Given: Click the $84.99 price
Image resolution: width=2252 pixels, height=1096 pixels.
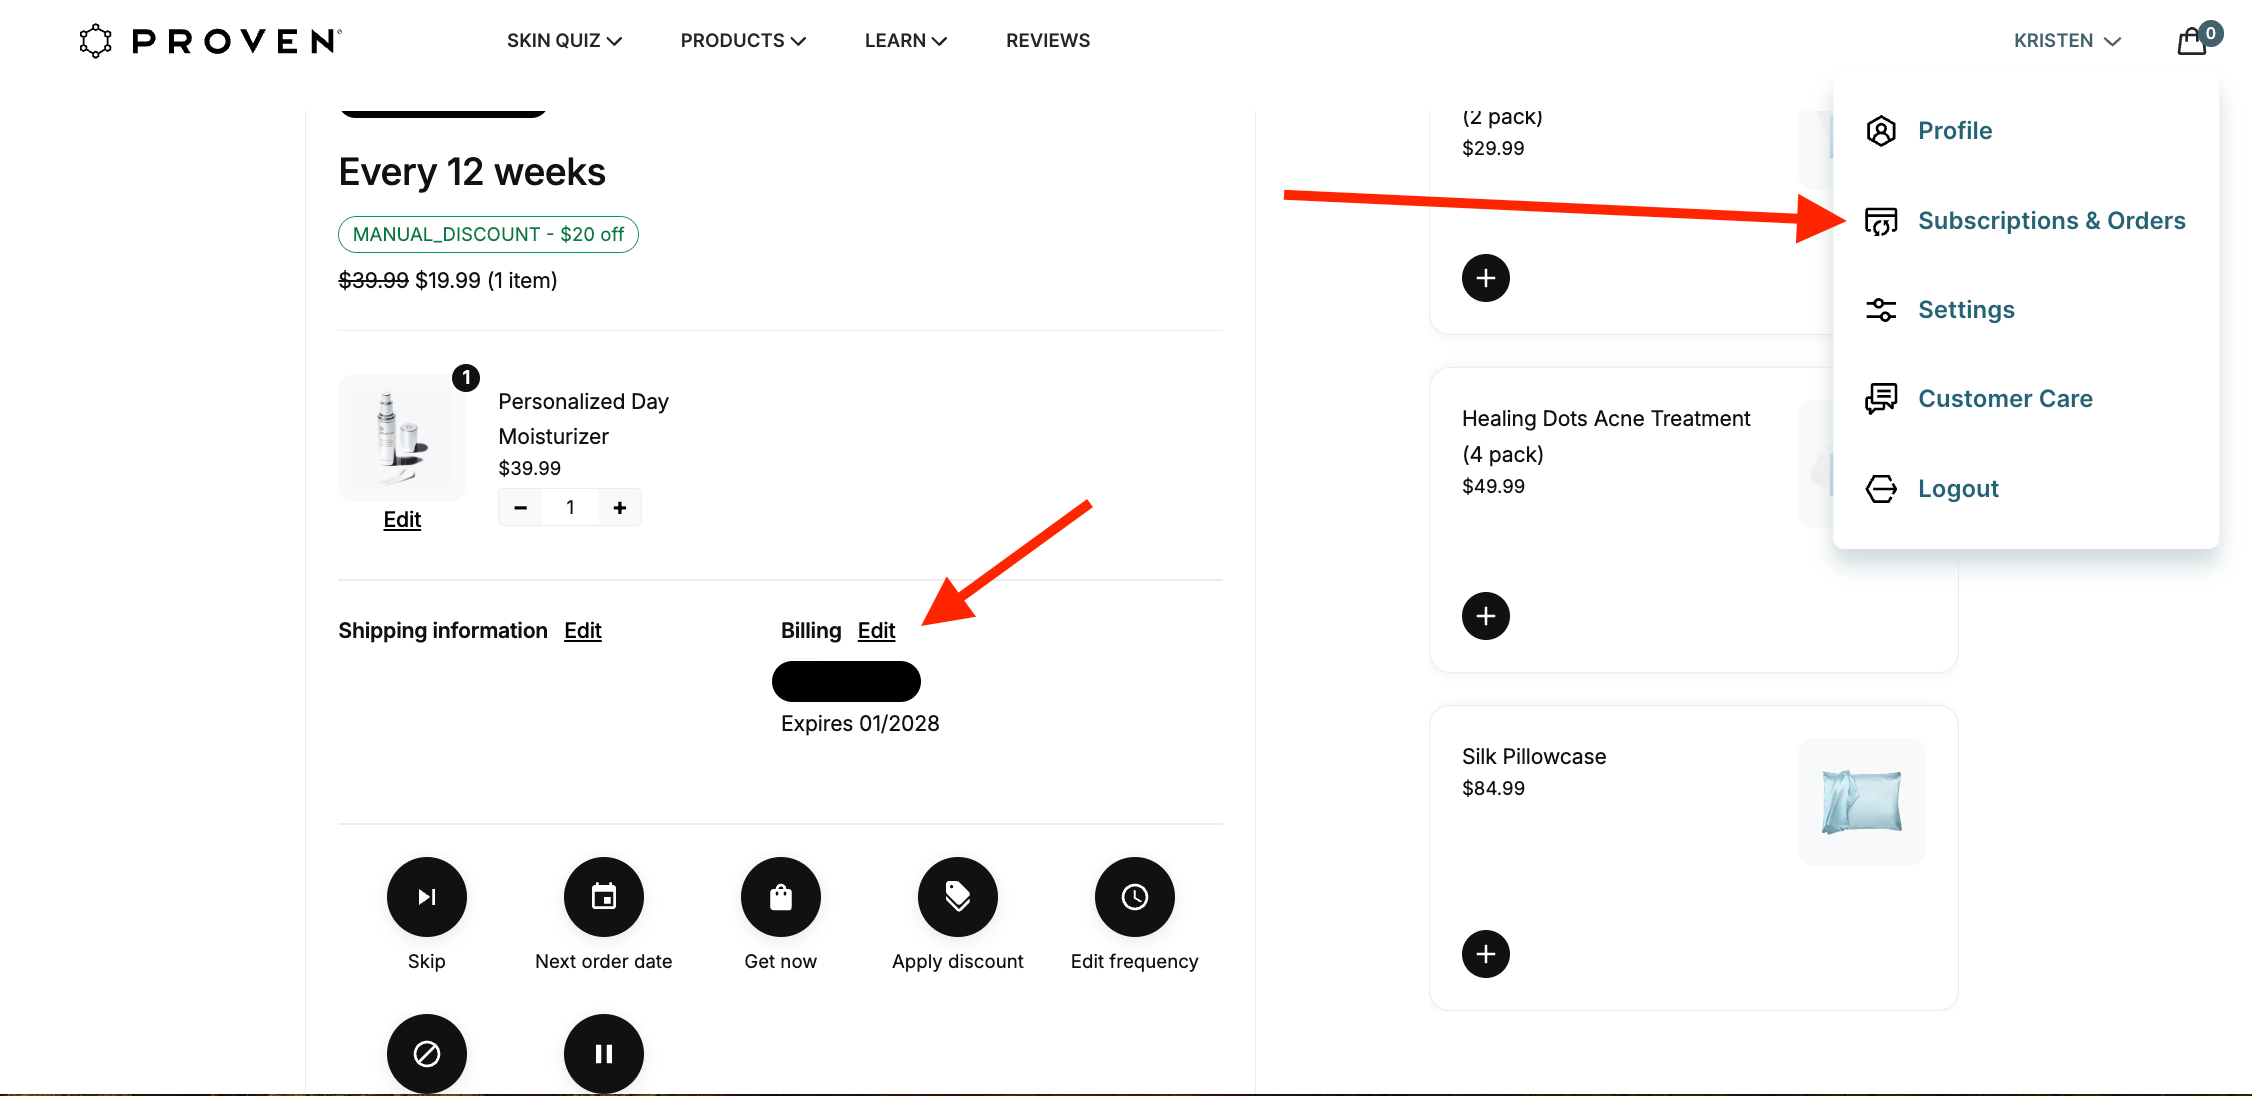Looking at the screenshot, I should tap(1493, 789).
